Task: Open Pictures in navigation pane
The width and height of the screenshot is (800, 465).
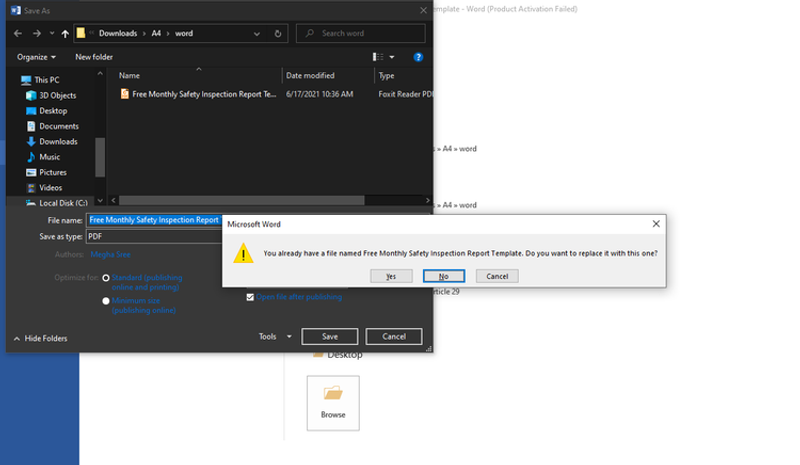Action: click(53, 172)
